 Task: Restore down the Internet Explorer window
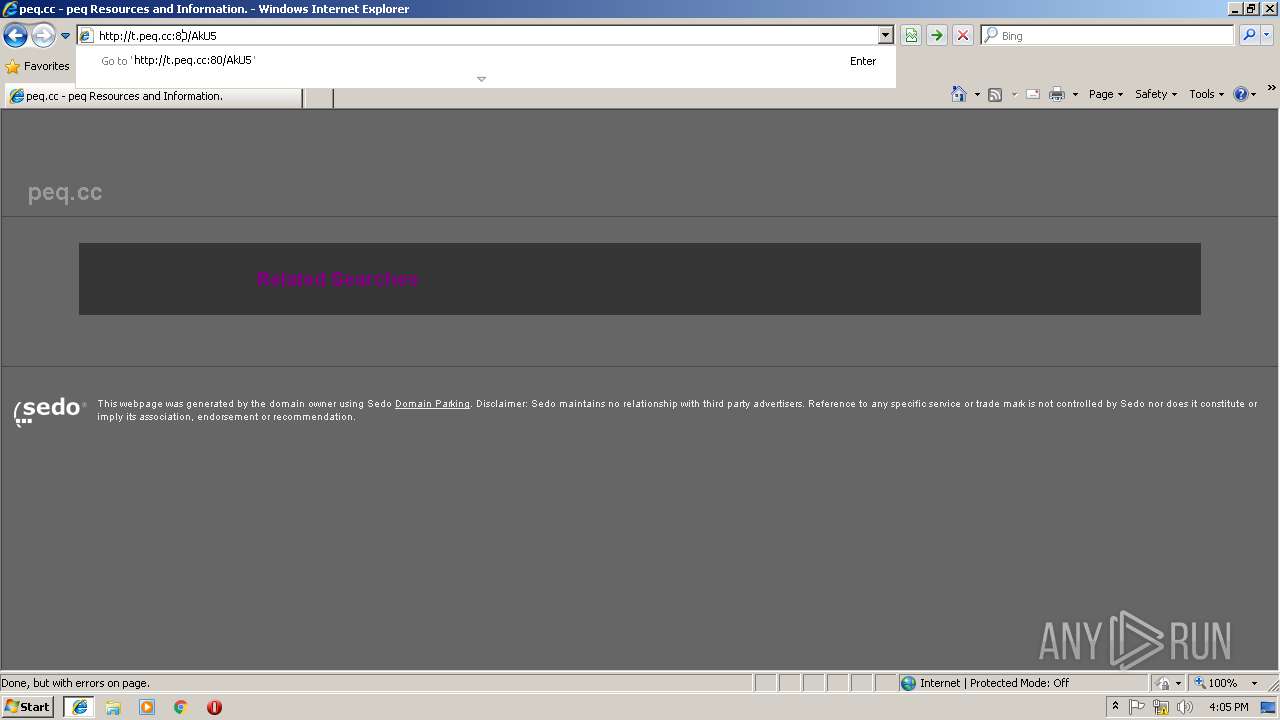[1251, 9]
